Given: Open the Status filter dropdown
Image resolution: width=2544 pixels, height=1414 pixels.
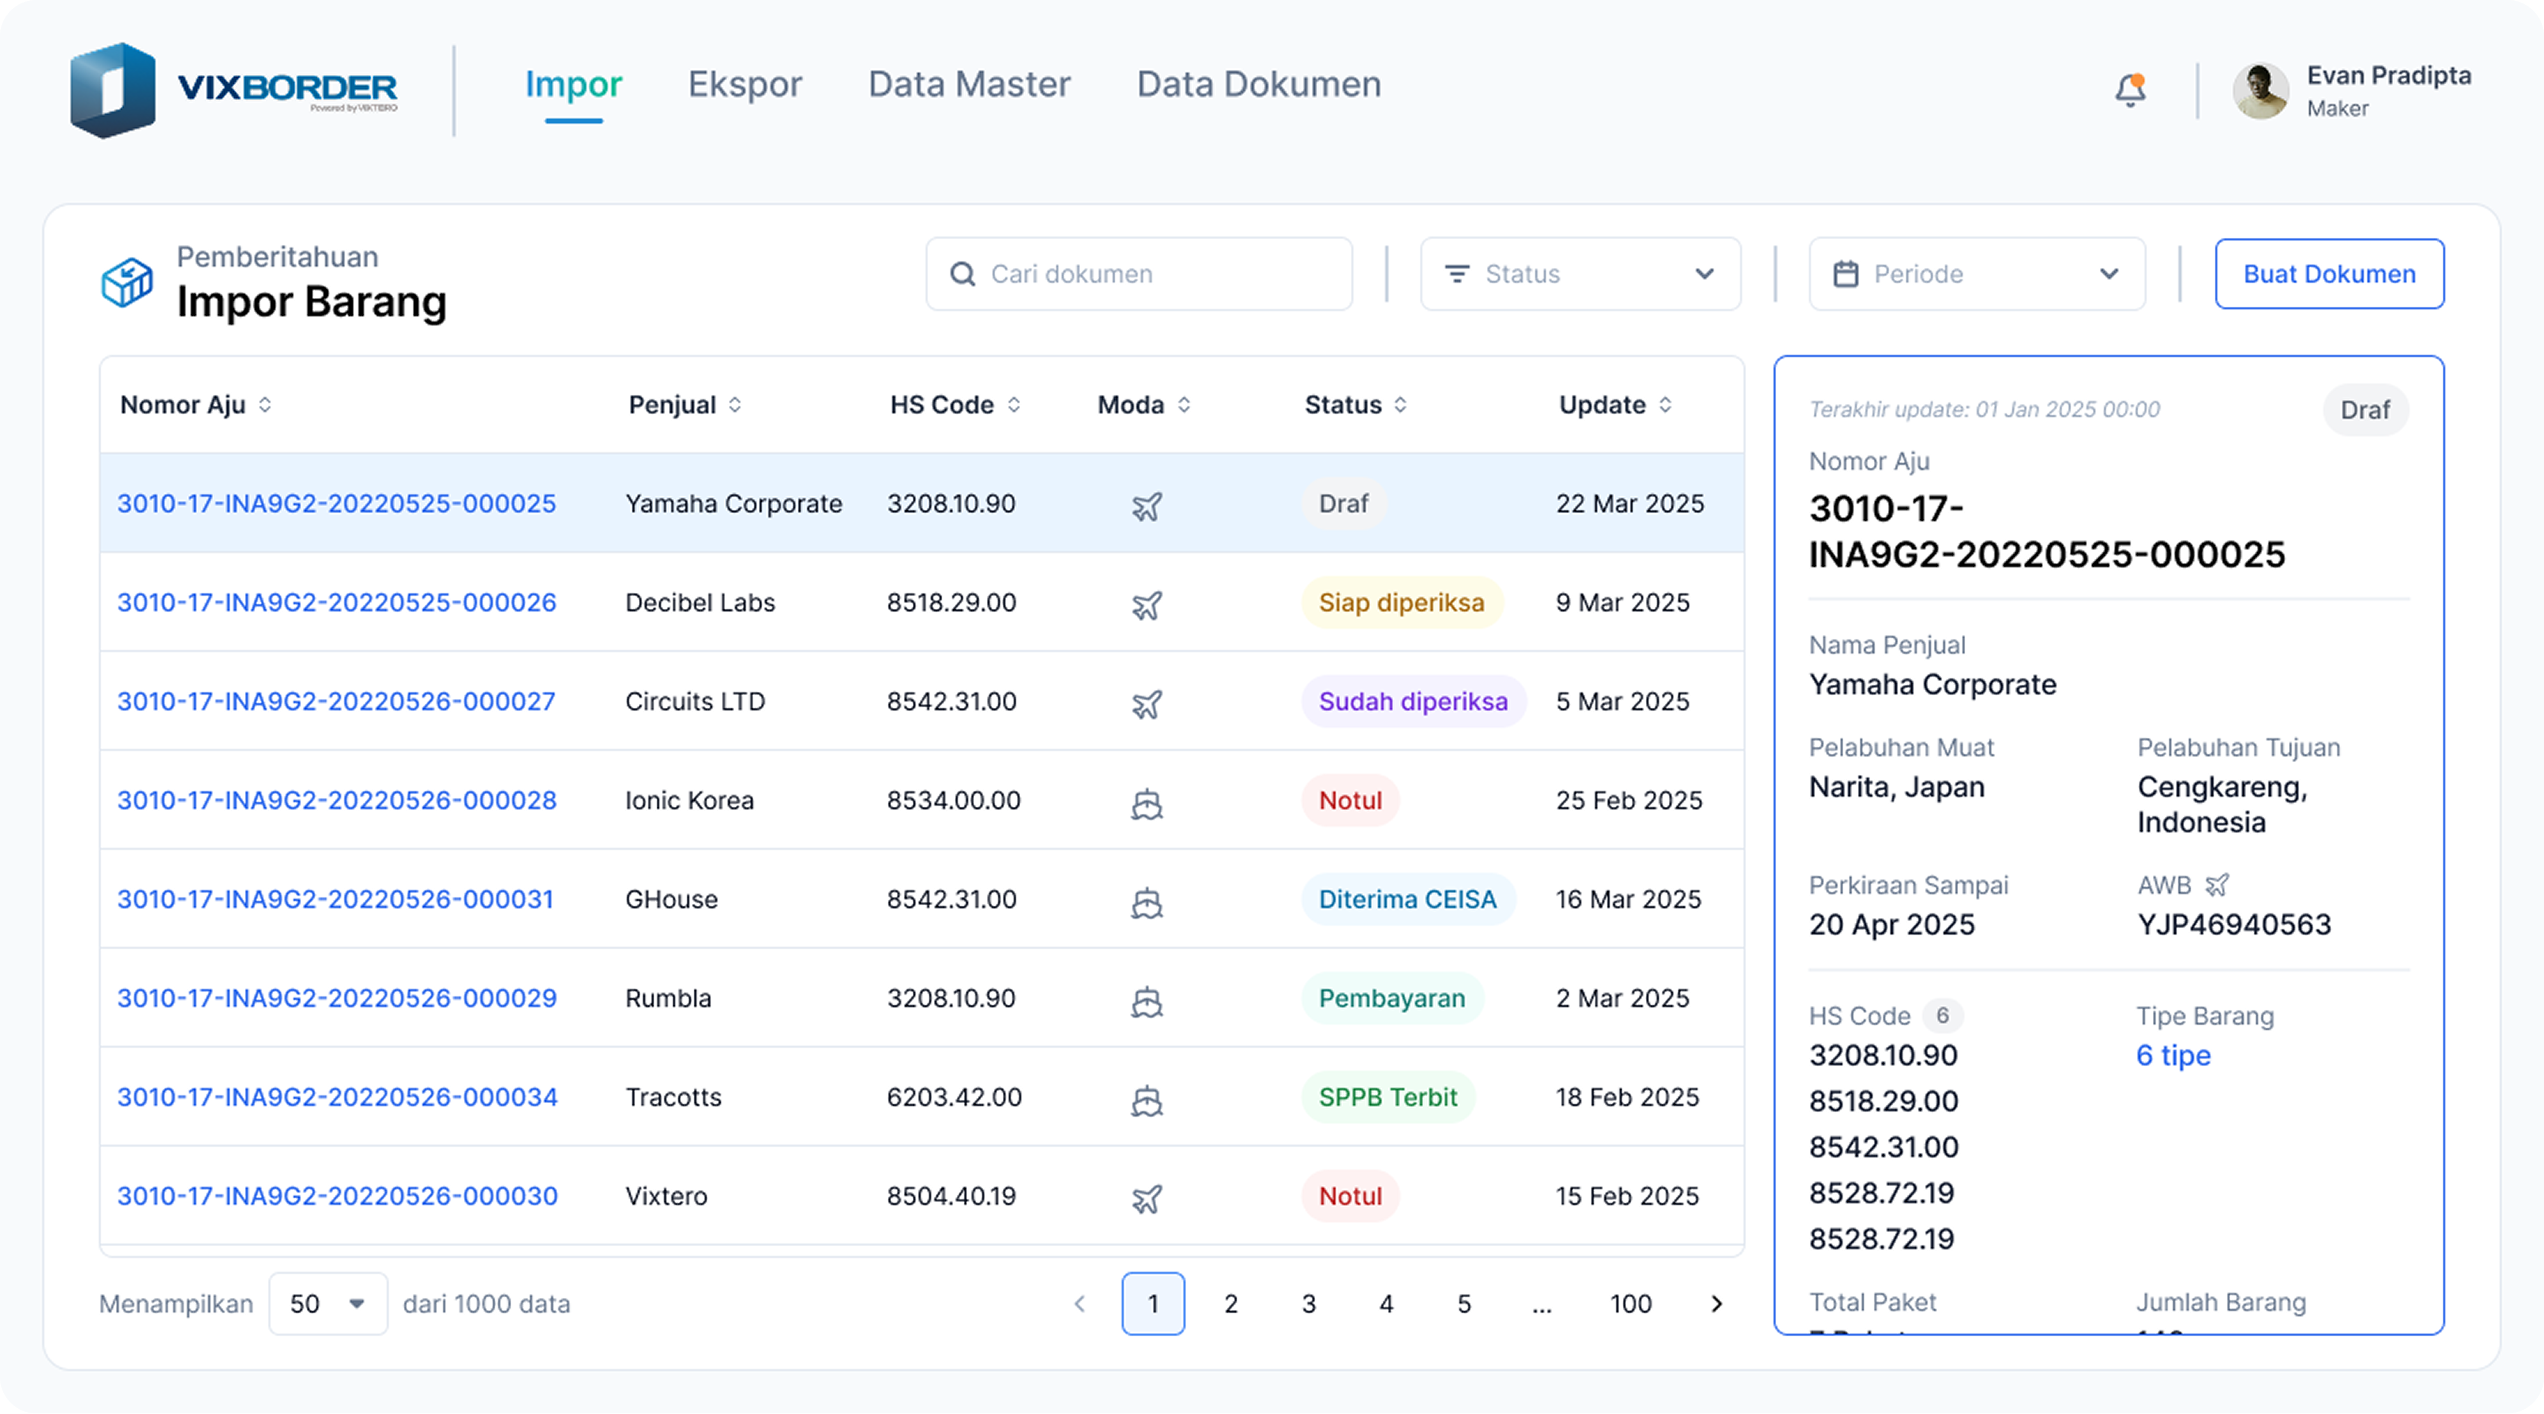Looking at the screenshot, I should 1580,274.
